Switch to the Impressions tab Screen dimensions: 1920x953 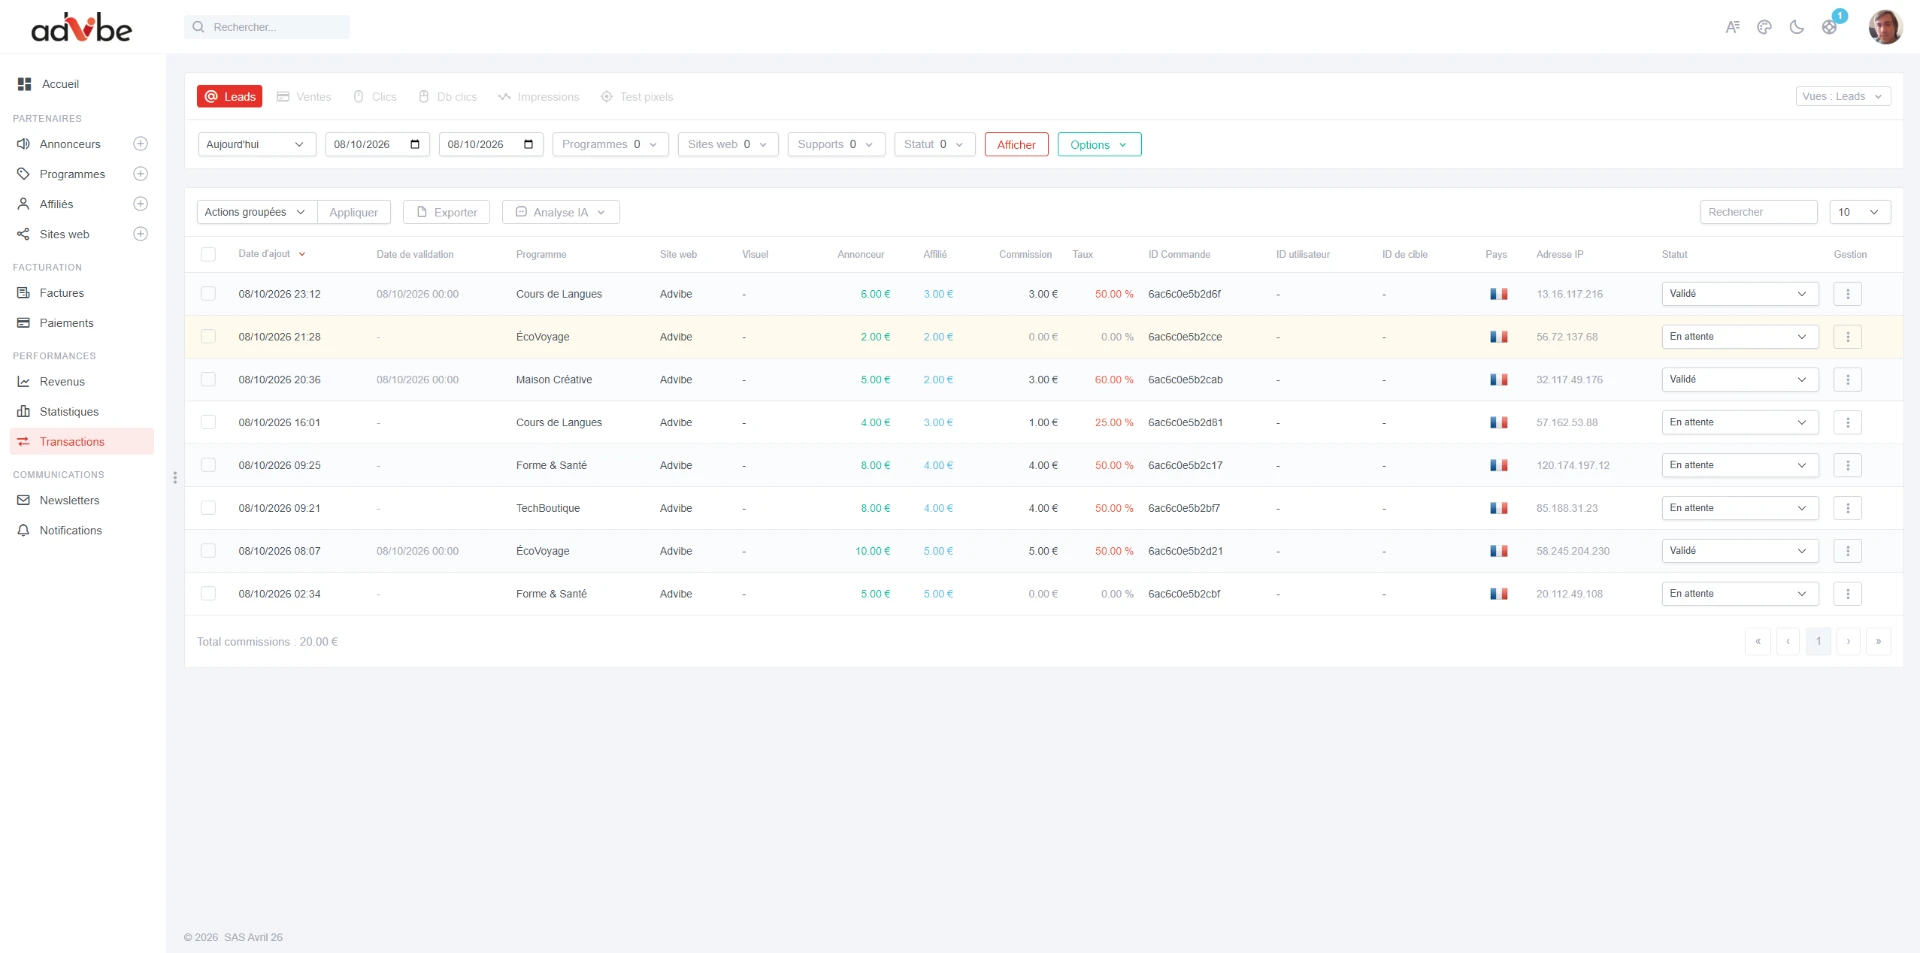pyautogui.click(x=539, y=97)
